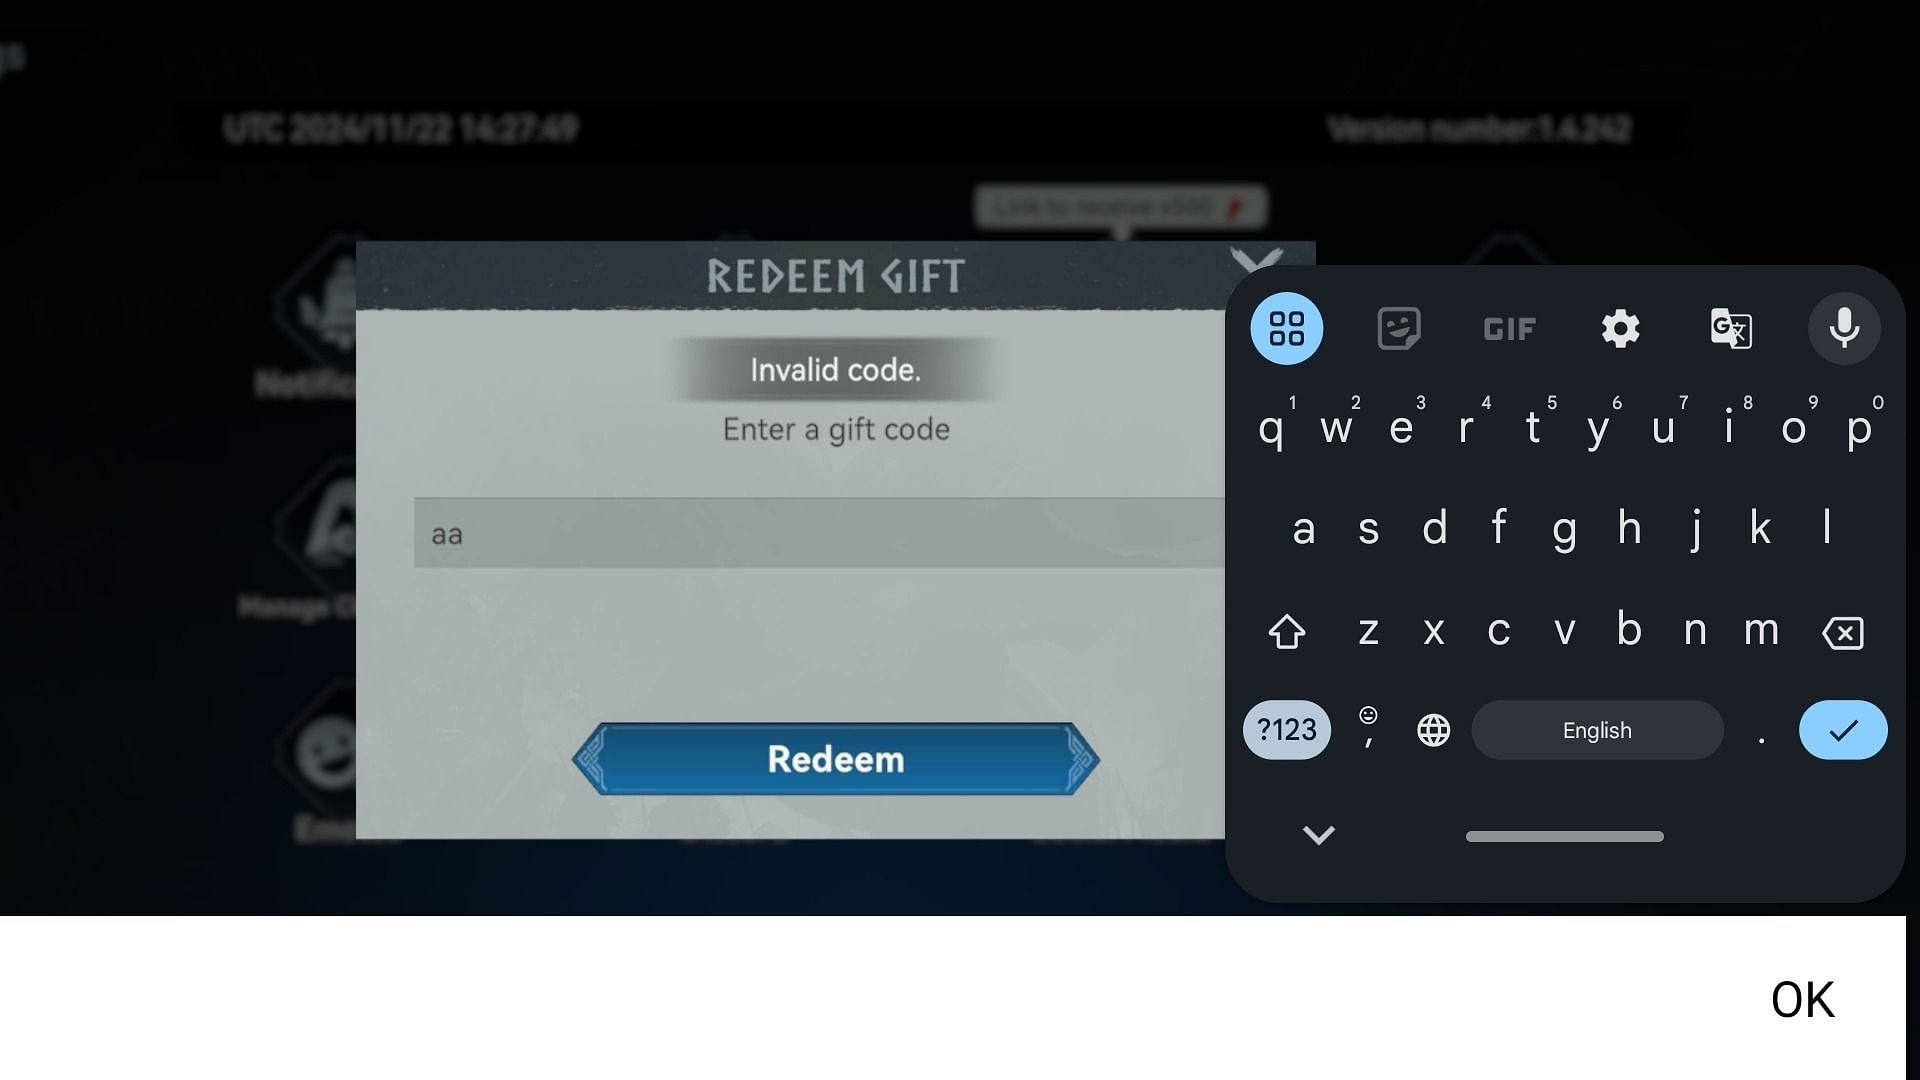
Task: Select the Google Translate icon
Action: [1731, 326]
